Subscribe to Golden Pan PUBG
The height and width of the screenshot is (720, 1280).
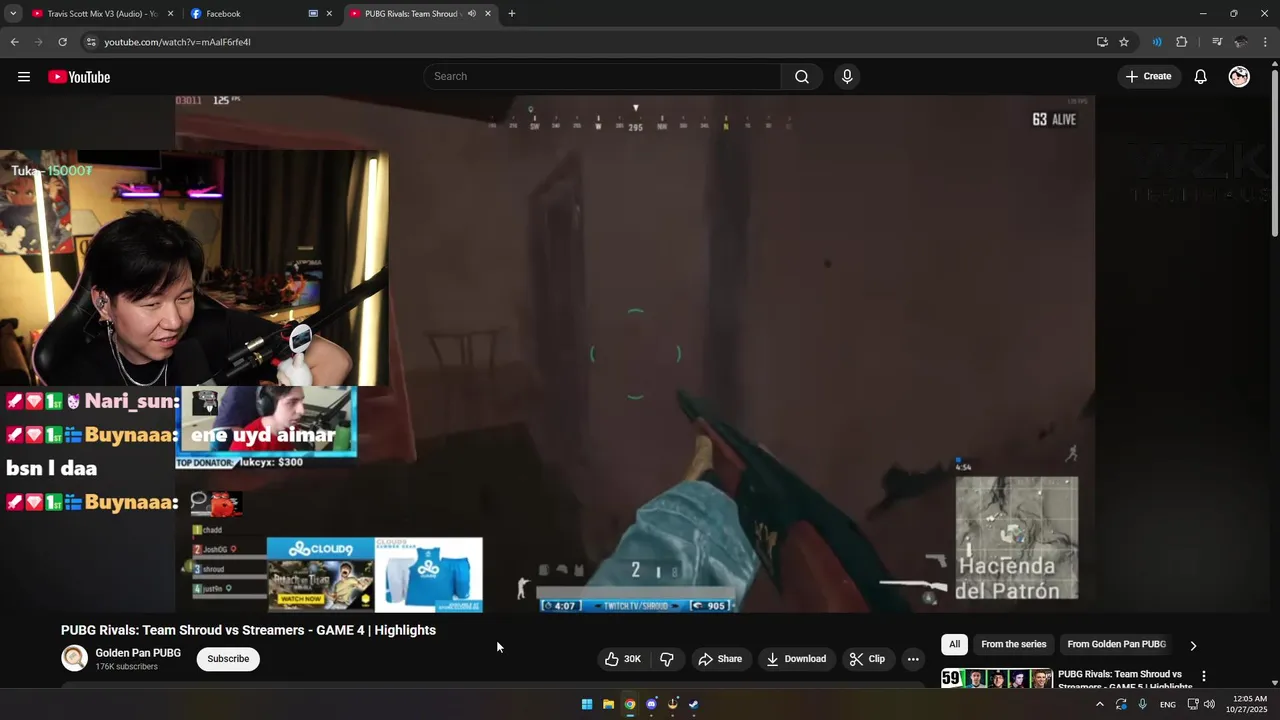(228, 659)
